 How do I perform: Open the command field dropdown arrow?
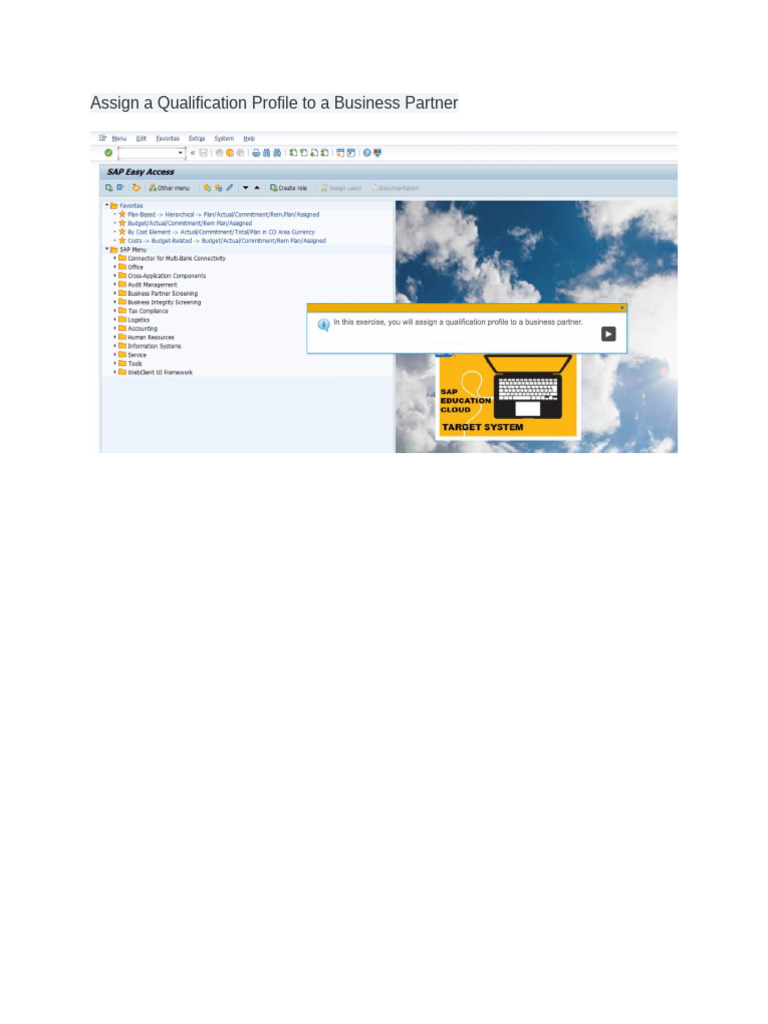180,153
